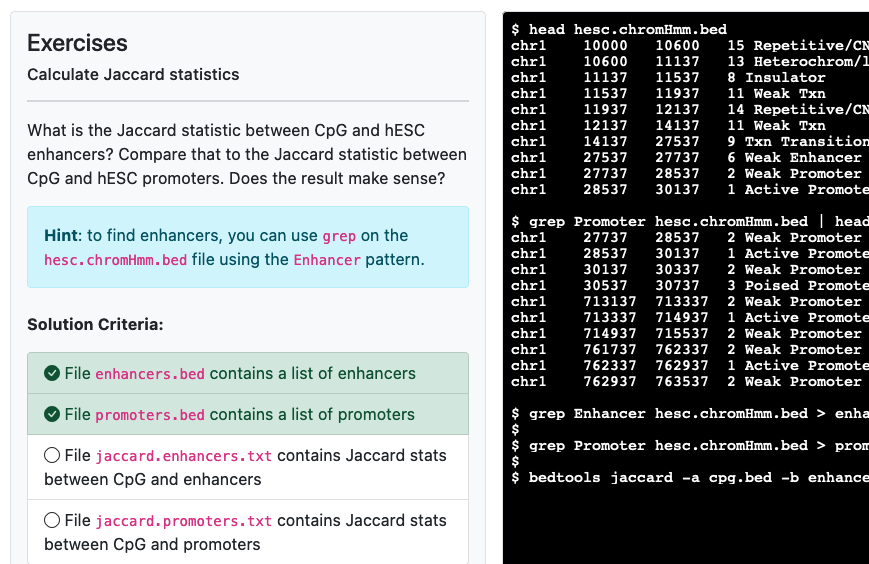Click the Exercises heading

tap(77, 43)
